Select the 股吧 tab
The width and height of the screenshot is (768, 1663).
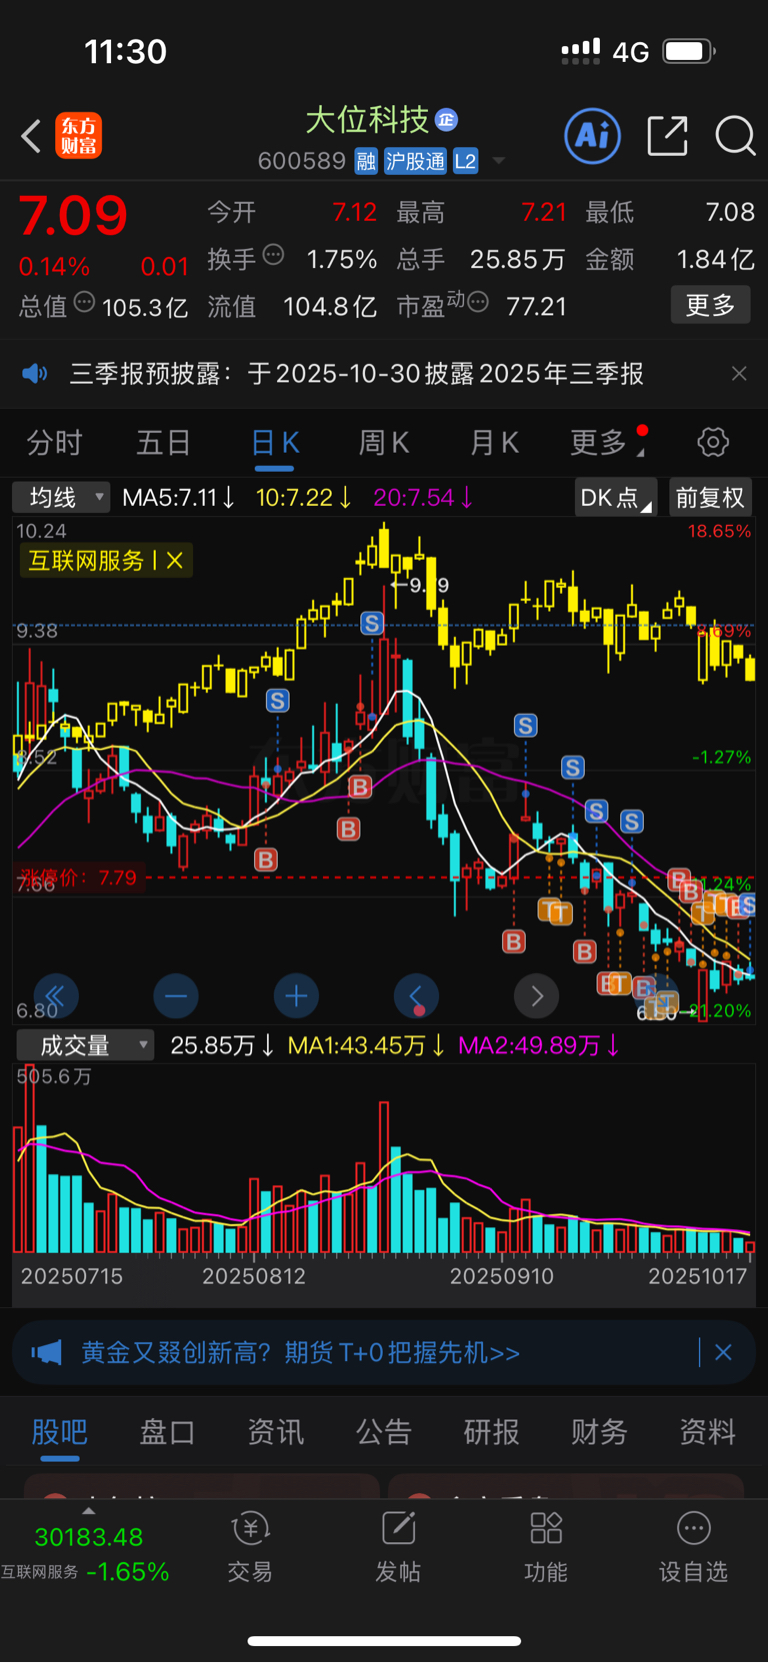(60, 1432)
